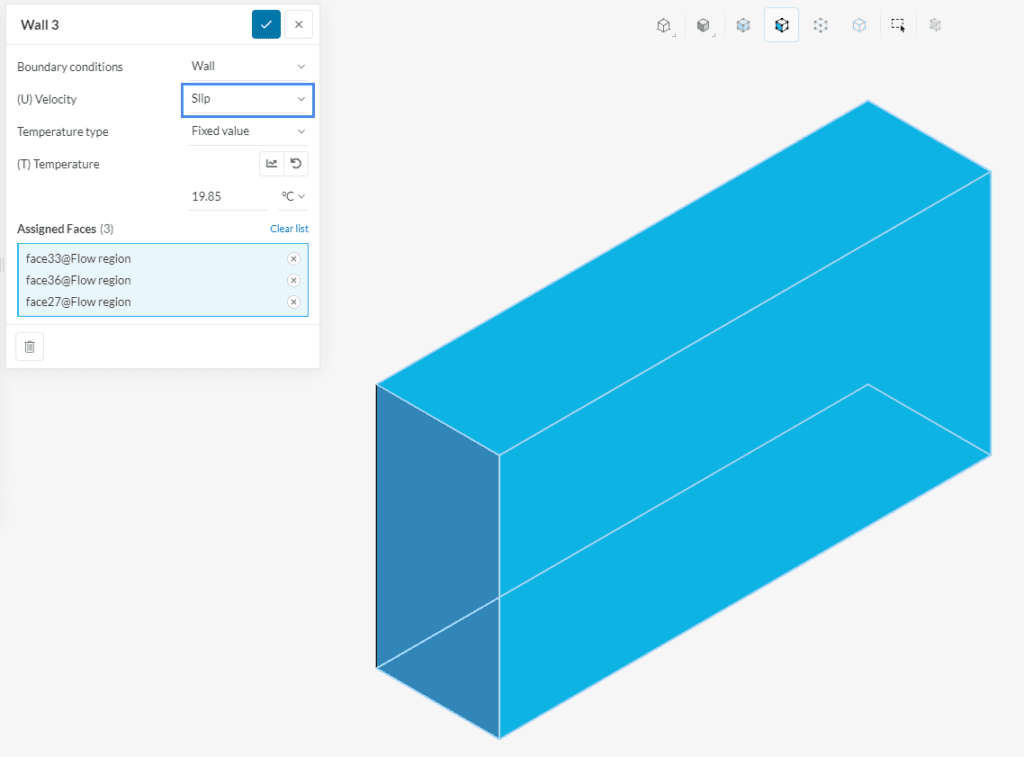Screen dimensions: 1024x757
Task: Click the delete boundary condition trash icon
Action: (x=29, y=346)
